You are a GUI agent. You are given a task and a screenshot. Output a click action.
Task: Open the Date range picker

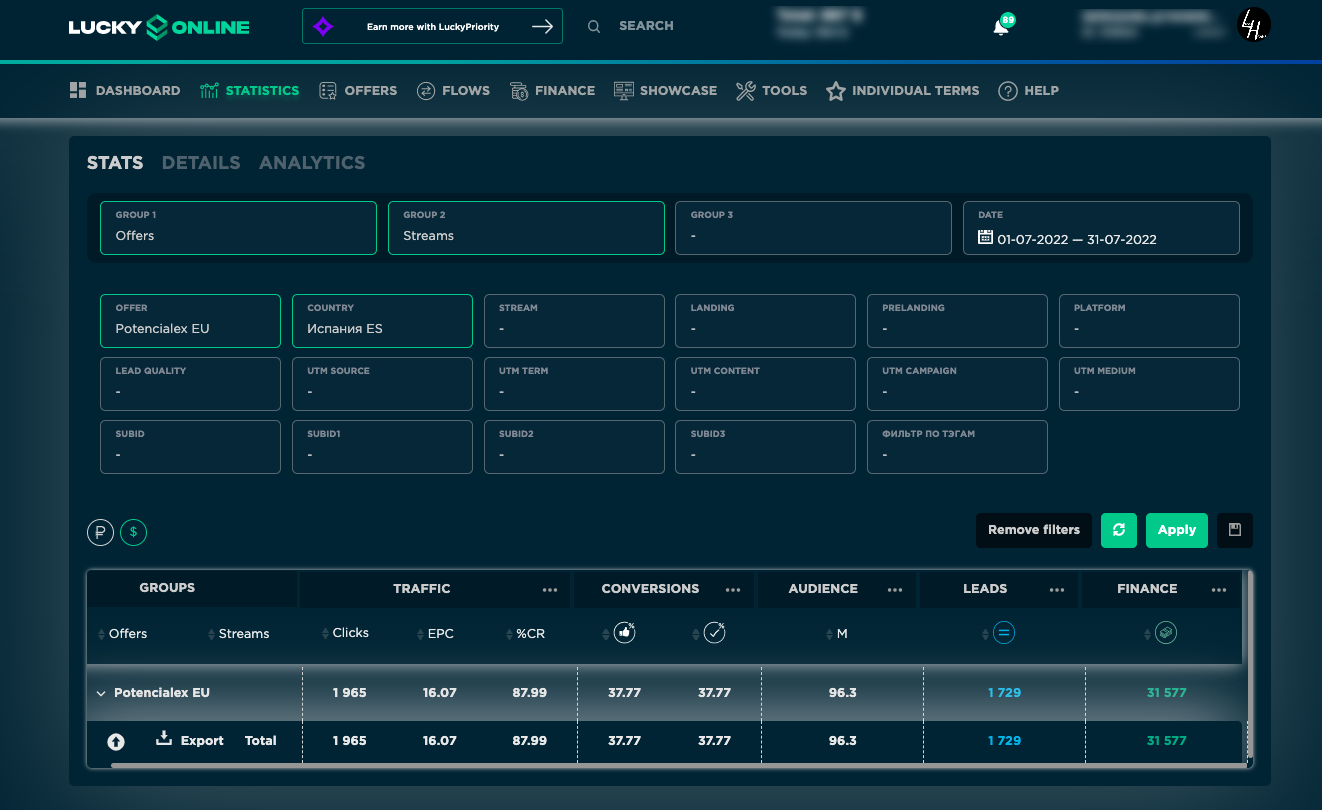point(1101,228)
